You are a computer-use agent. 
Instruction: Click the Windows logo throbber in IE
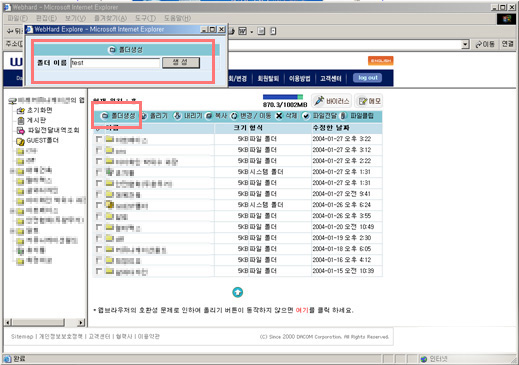coord(507,19)
